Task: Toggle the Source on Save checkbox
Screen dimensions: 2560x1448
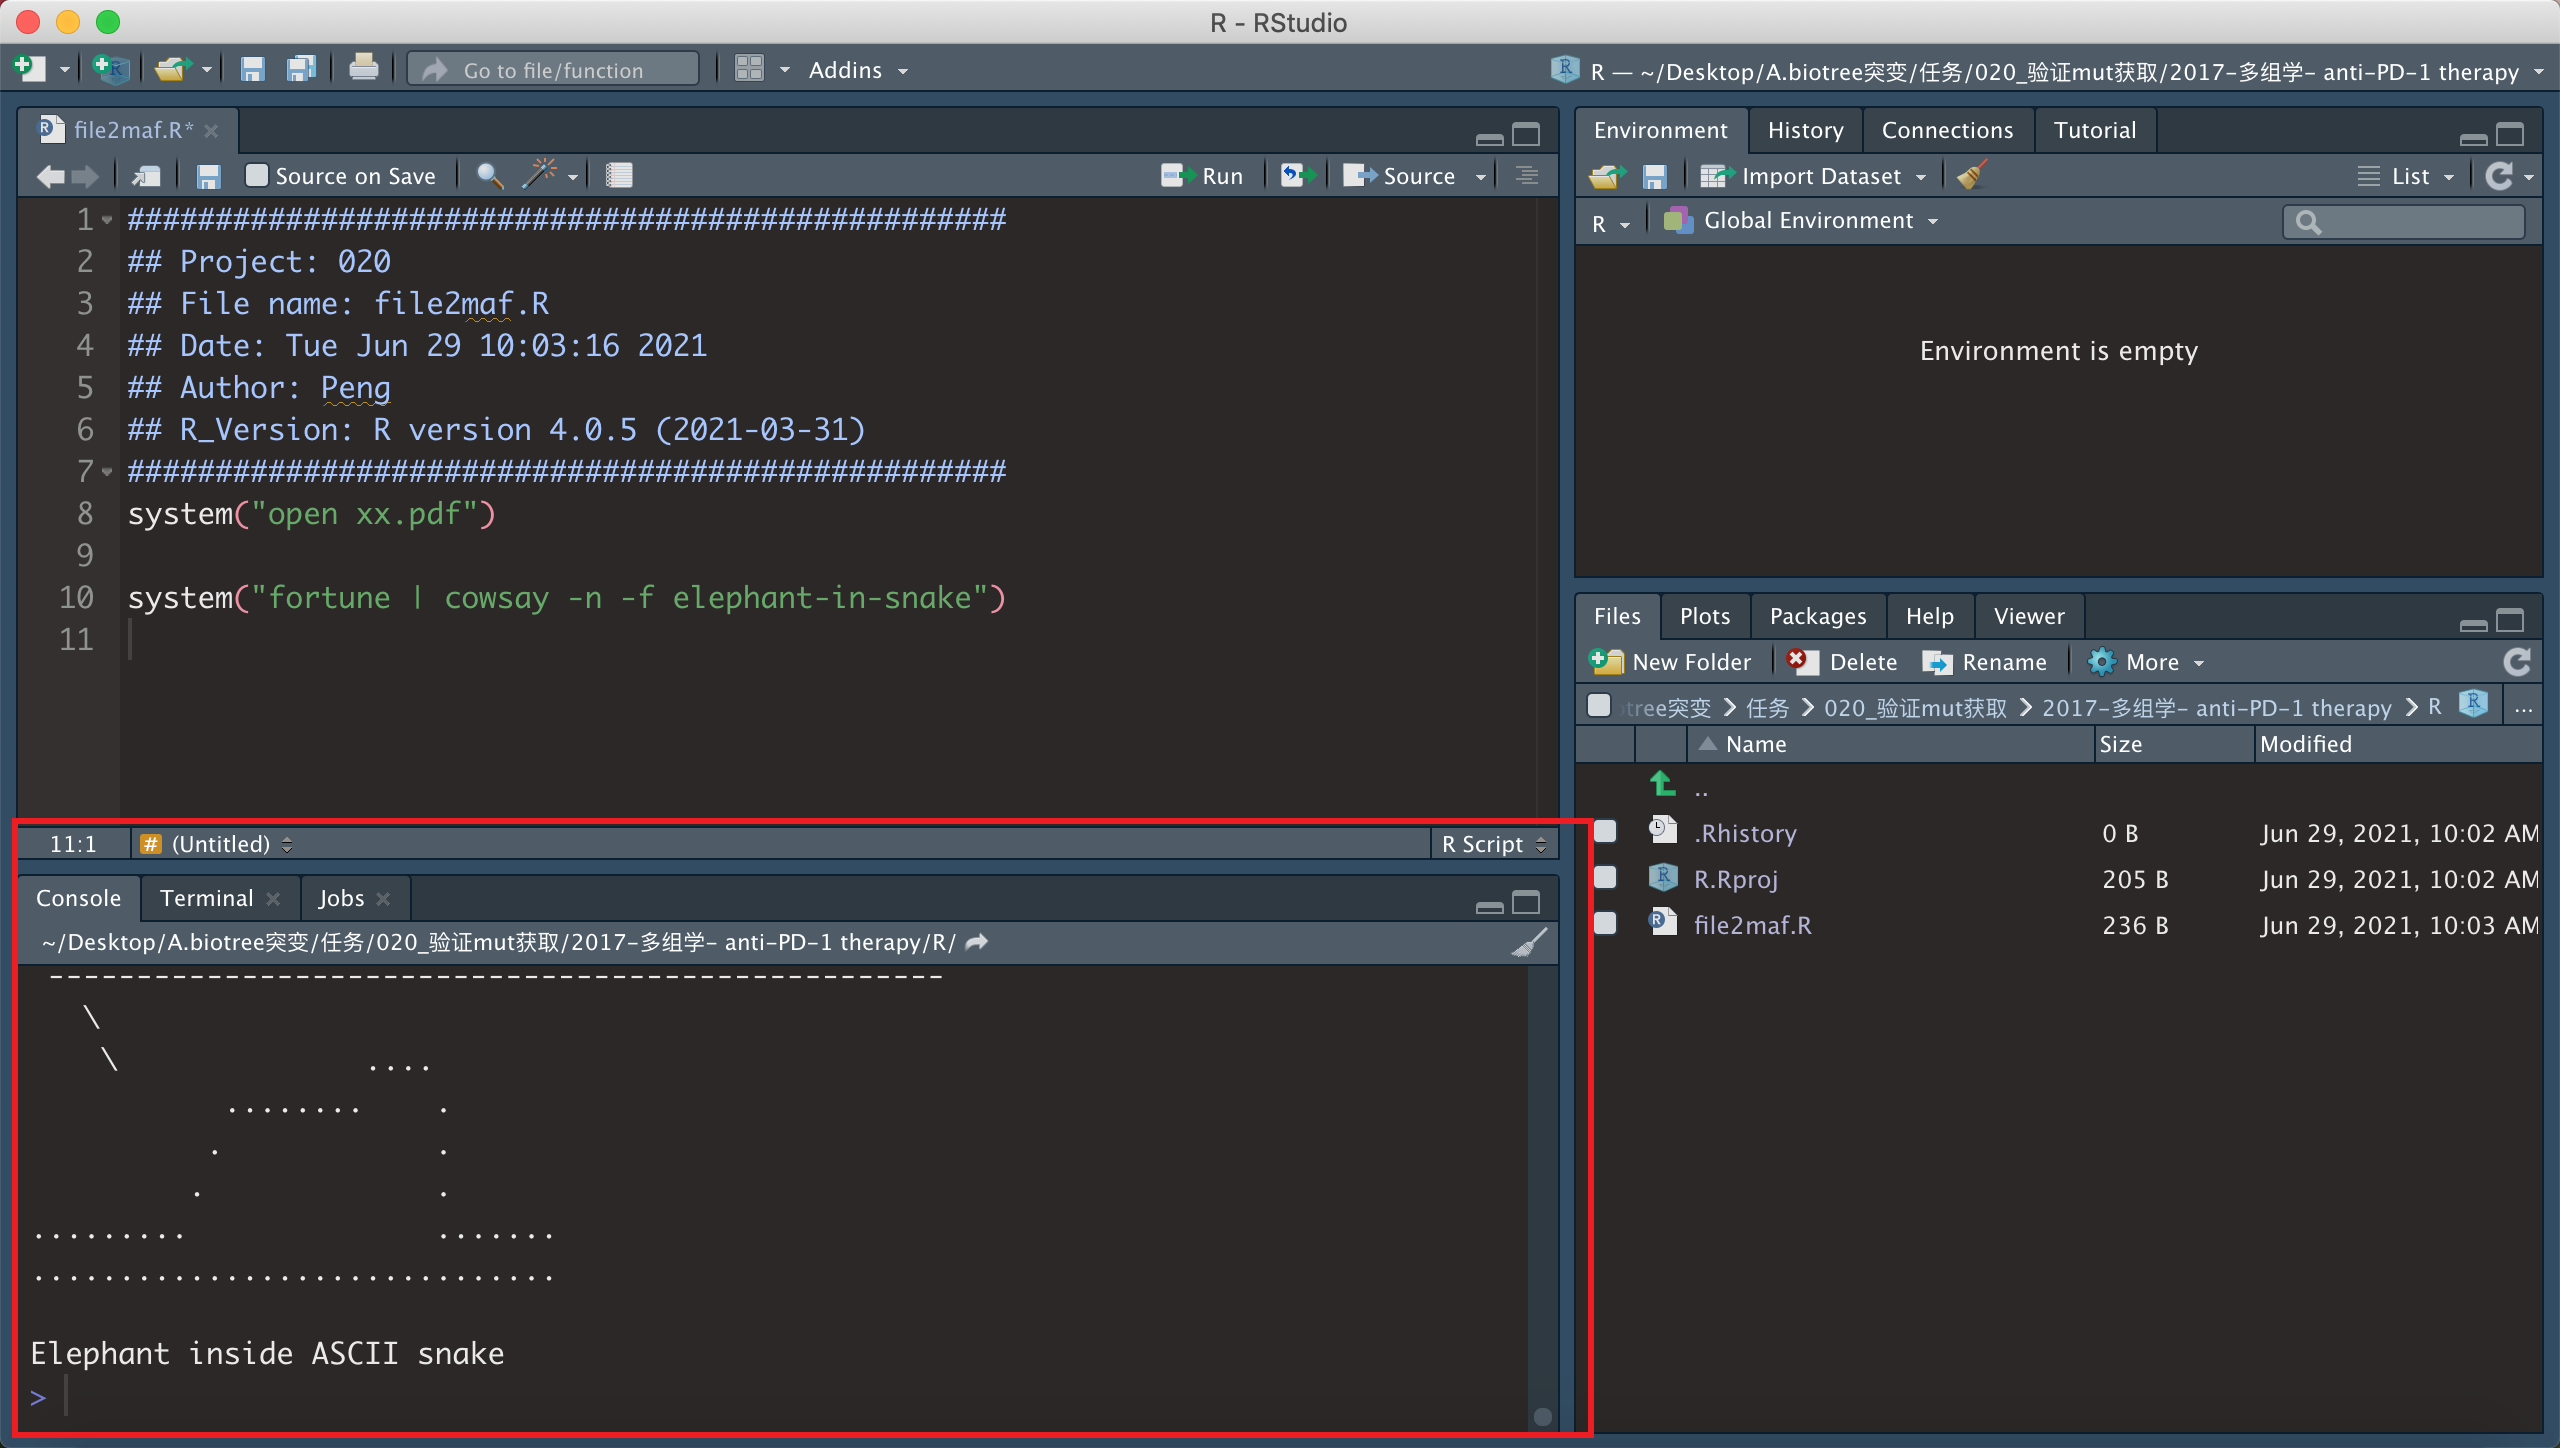Action: click(x=257, y=176)
